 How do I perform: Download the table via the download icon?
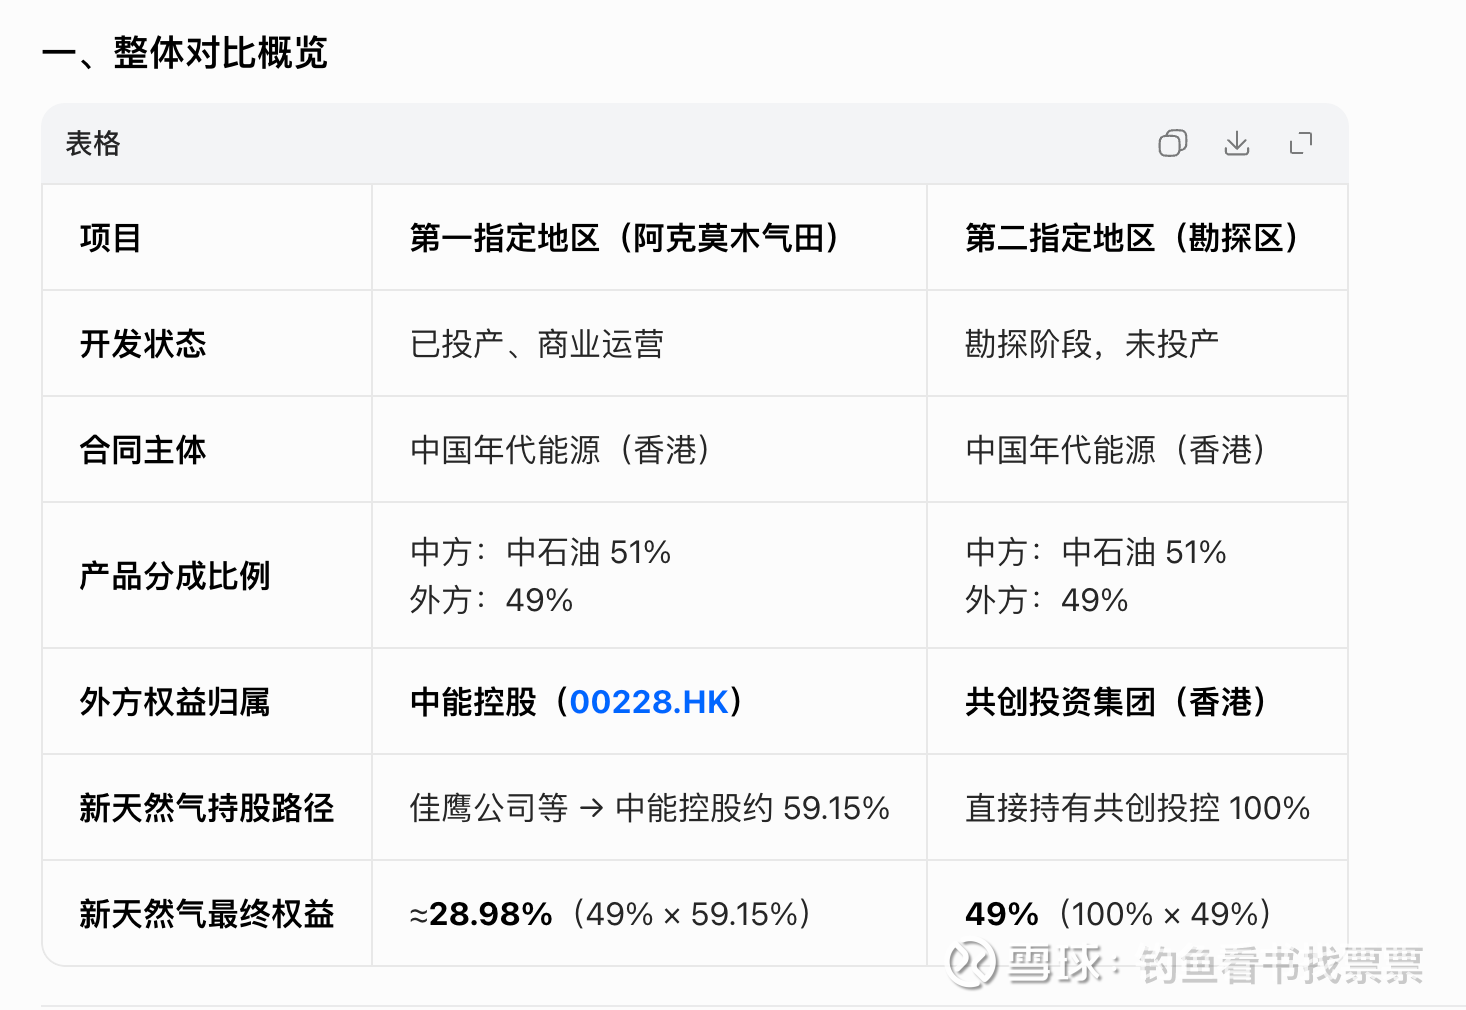tap(1237, 144)
